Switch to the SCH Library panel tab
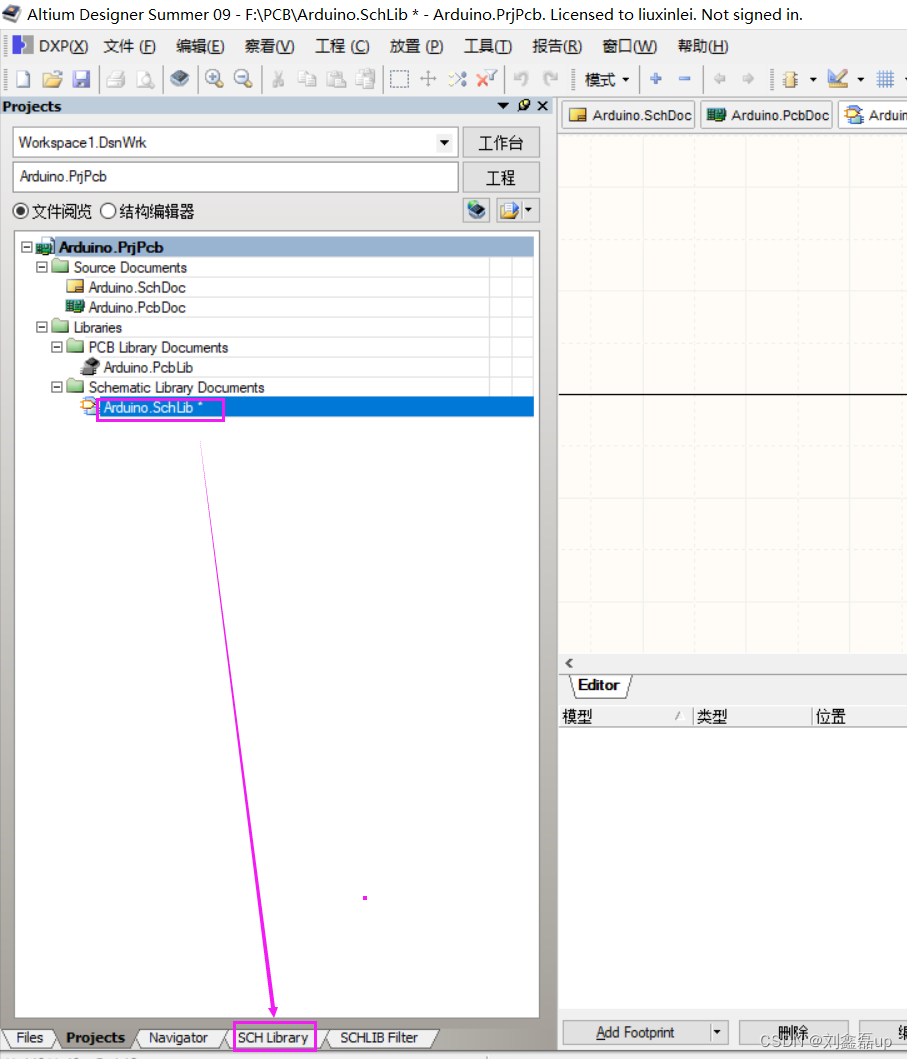This screenshot has width=907, height=1059. pos(273,1037)
